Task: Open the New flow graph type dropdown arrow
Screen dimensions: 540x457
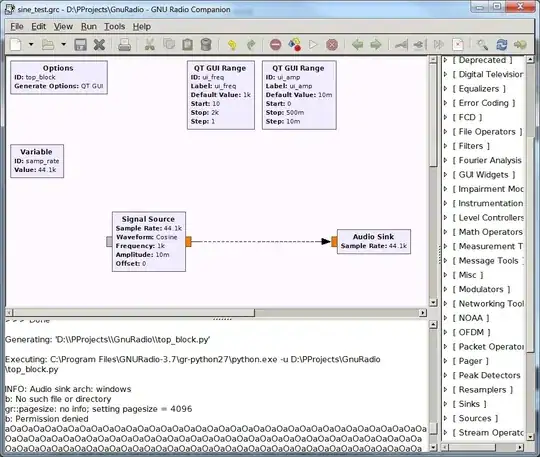Action: point(31,44)
